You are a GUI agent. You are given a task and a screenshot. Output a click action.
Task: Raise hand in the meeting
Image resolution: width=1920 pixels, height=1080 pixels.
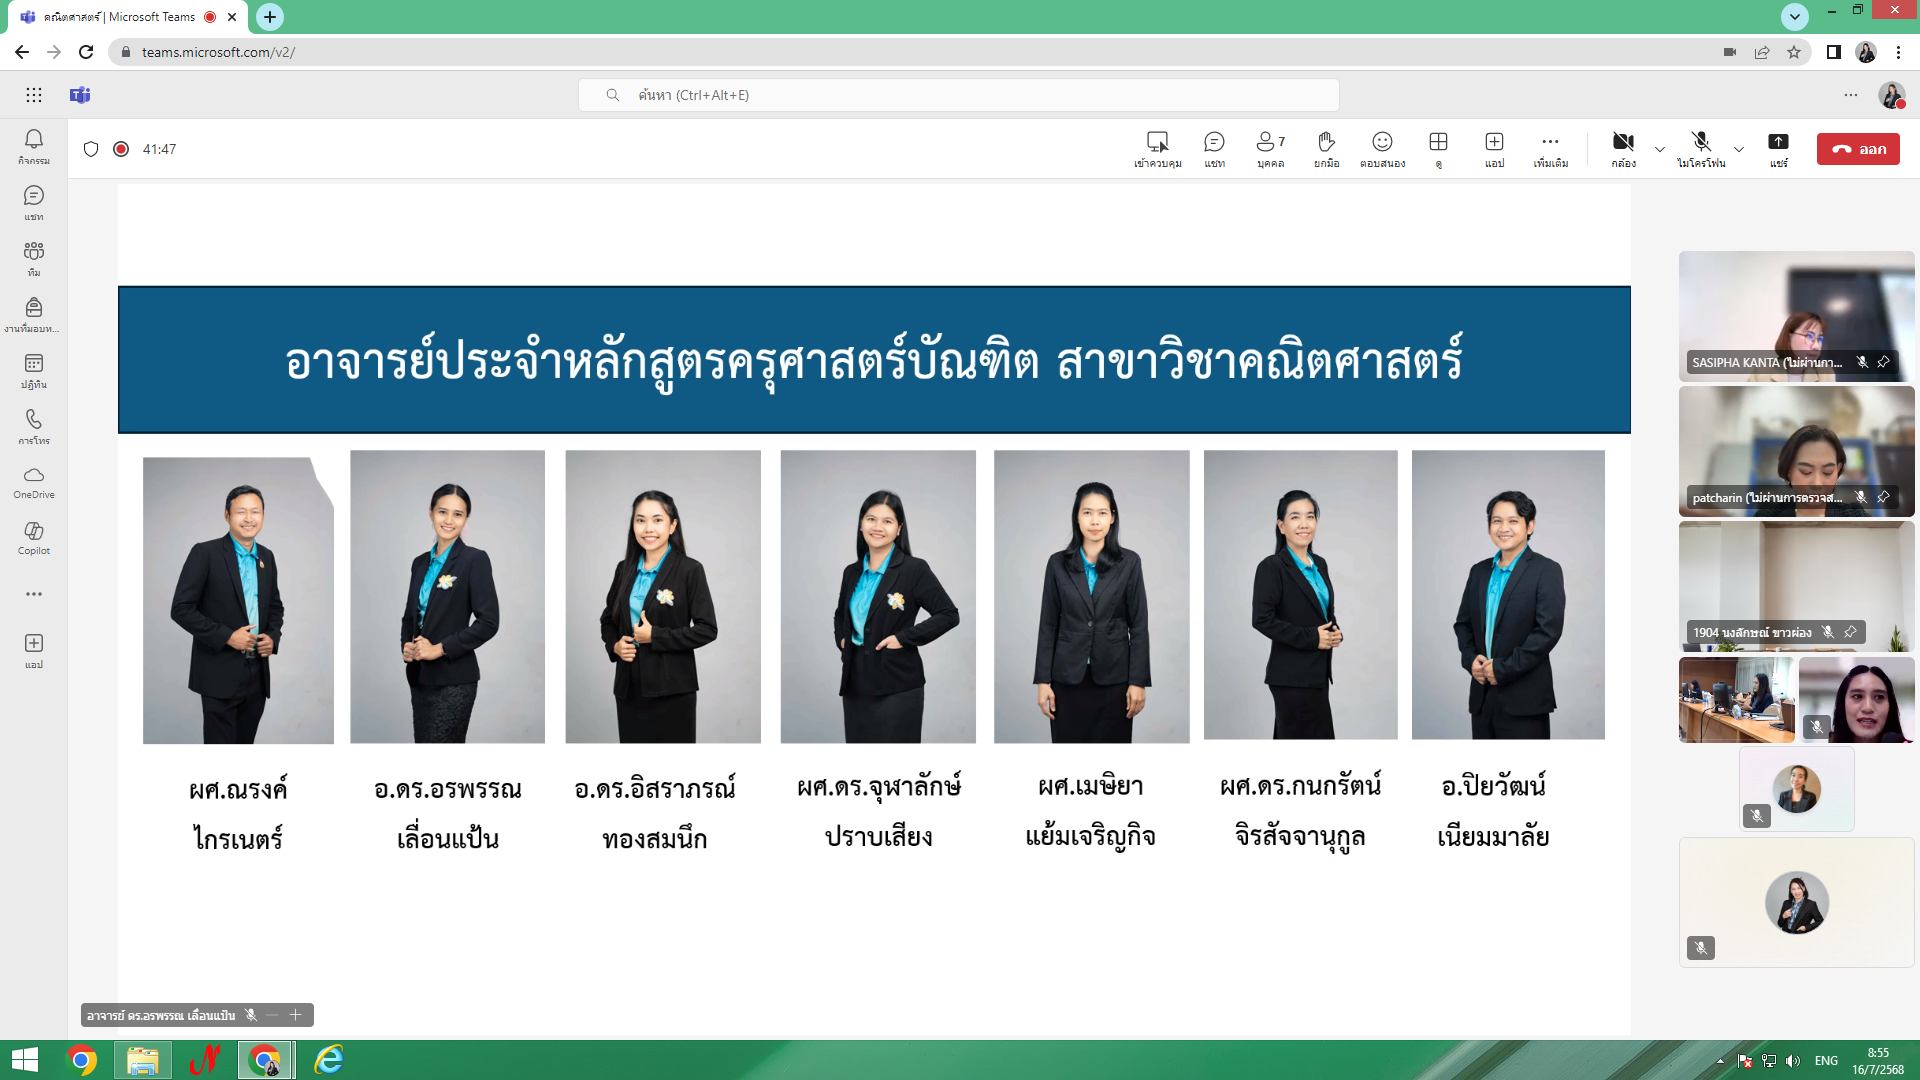pos(1326,149)
